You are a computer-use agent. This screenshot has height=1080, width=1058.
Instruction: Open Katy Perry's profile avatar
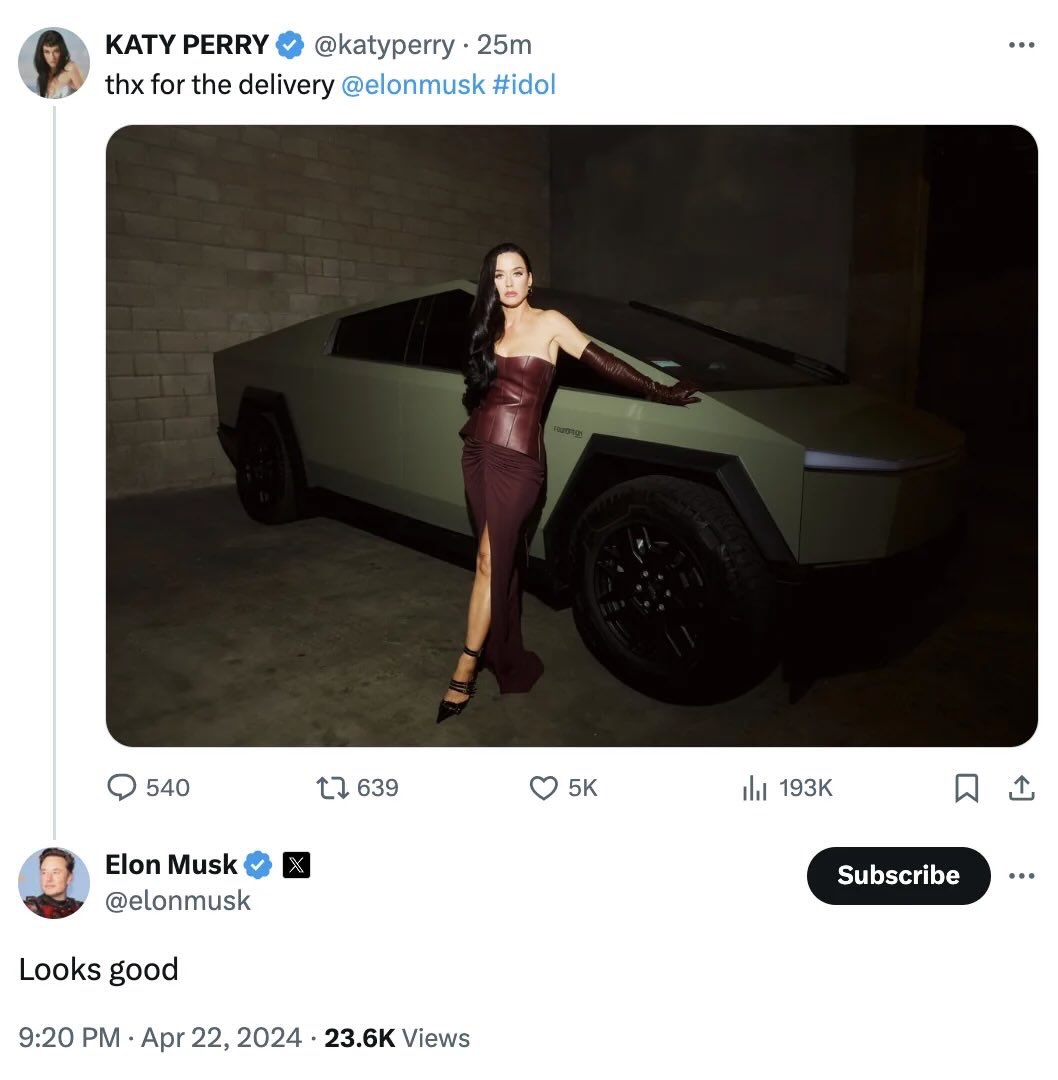54,62
